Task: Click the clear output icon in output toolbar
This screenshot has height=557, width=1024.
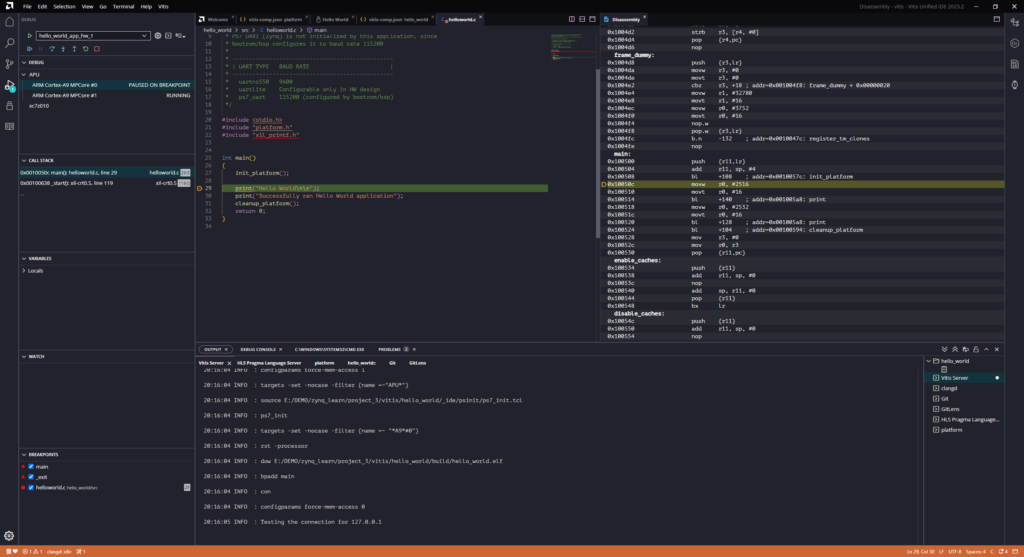Action: tap(965, 349)
